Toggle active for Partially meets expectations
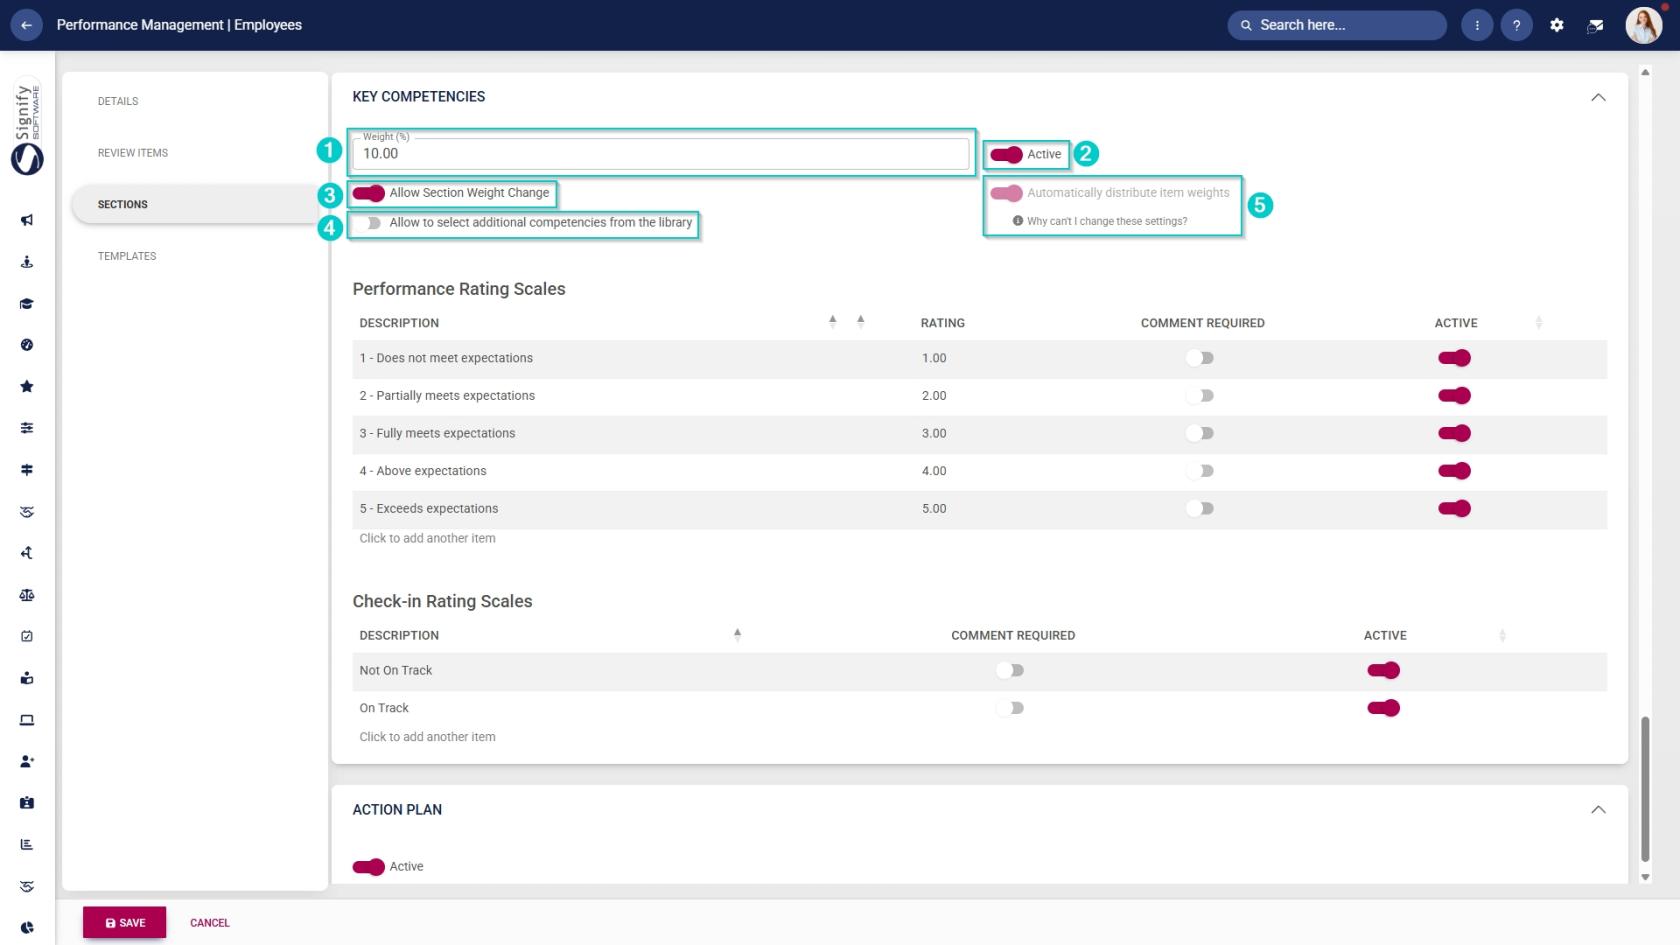The height and width of the screenshot is (945, 1680). tap(1454, 396)
